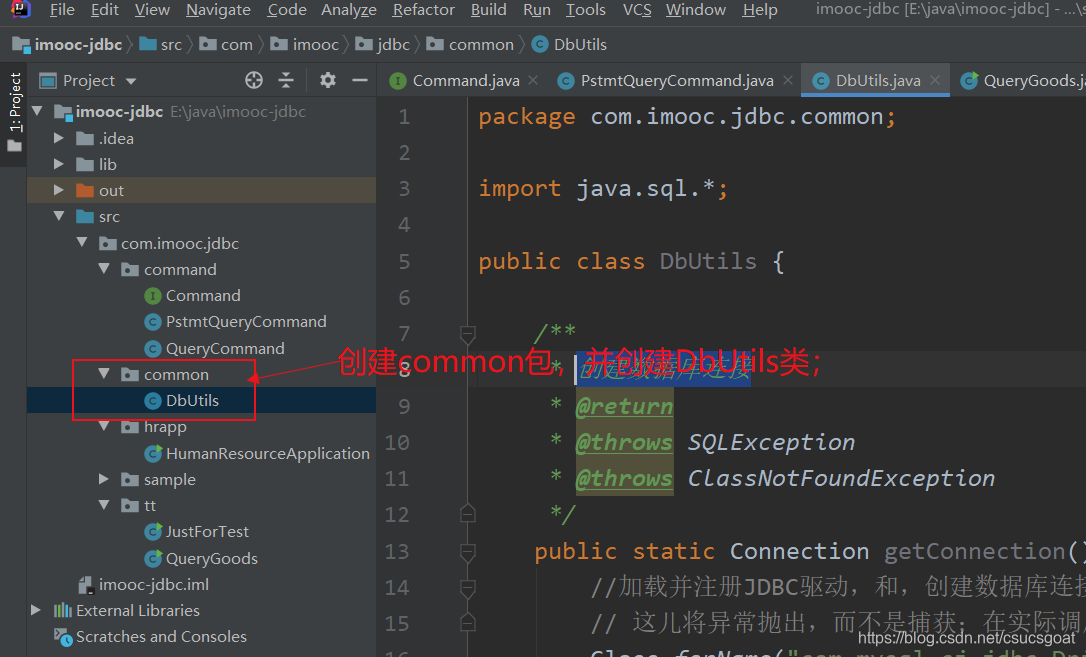Click the Scratches and Consoles icon
Viewport: 1086px width, 657px height.
point(63,637)
